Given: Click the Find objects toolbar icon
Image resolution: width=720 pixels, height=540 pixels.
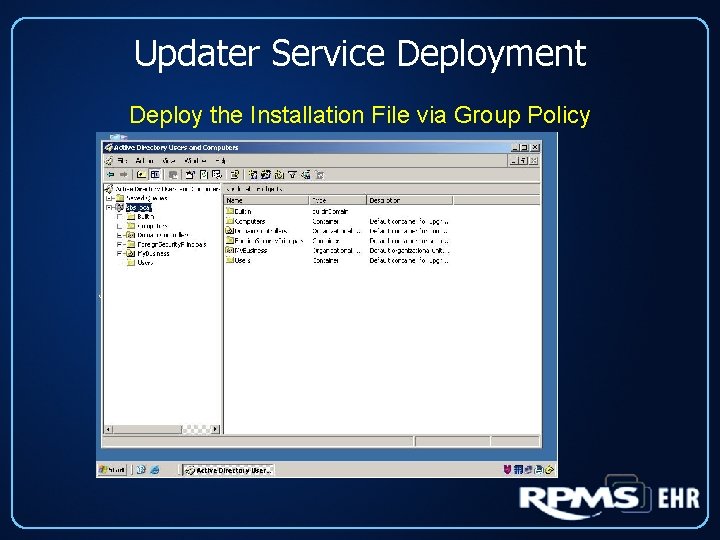Looking at the screenshot, I should pyautogui.click(x=305, y=175).
